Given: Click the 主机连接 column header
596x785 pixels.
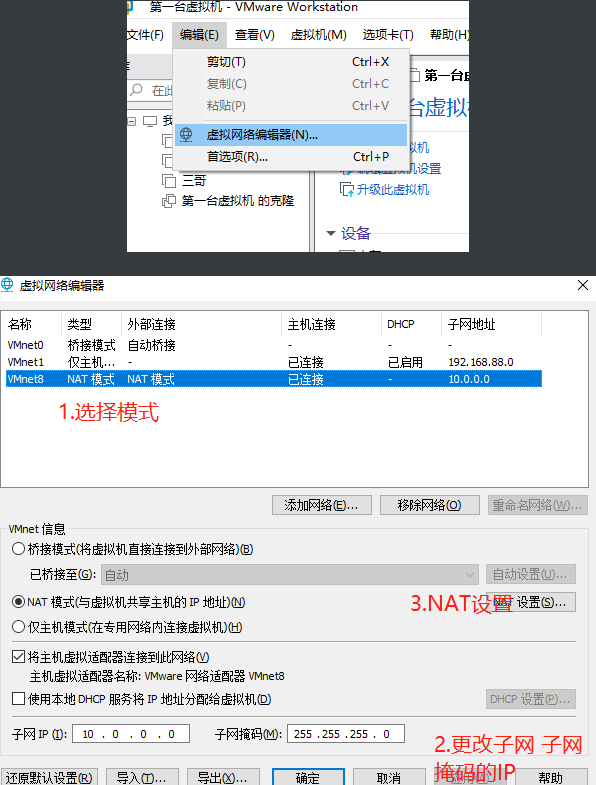Looking at the screenshot, I should pyautogui.click(x=332, y=324).
